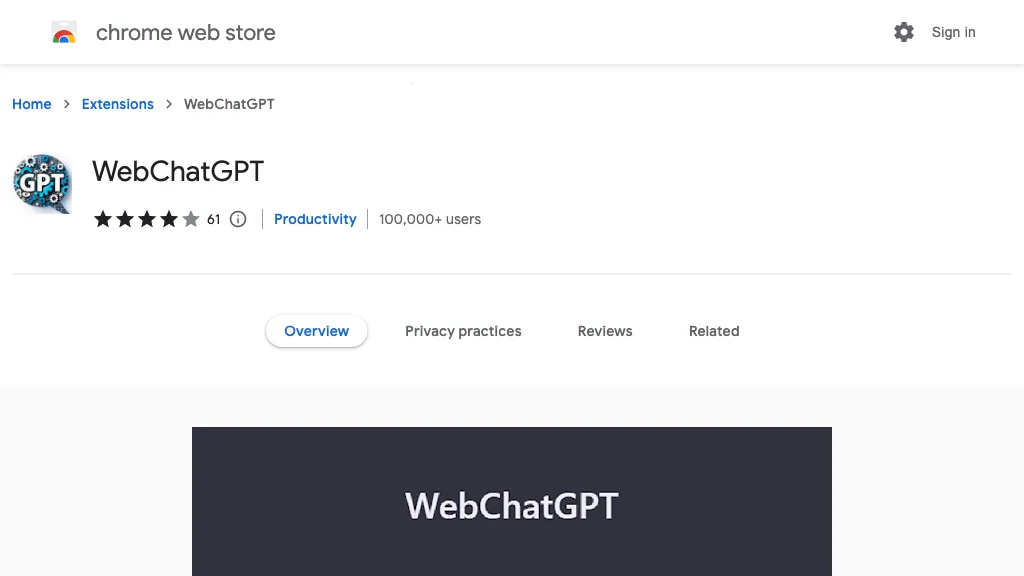Open the Productivity category link
The image size is (1024, 576).
point(315,219)
